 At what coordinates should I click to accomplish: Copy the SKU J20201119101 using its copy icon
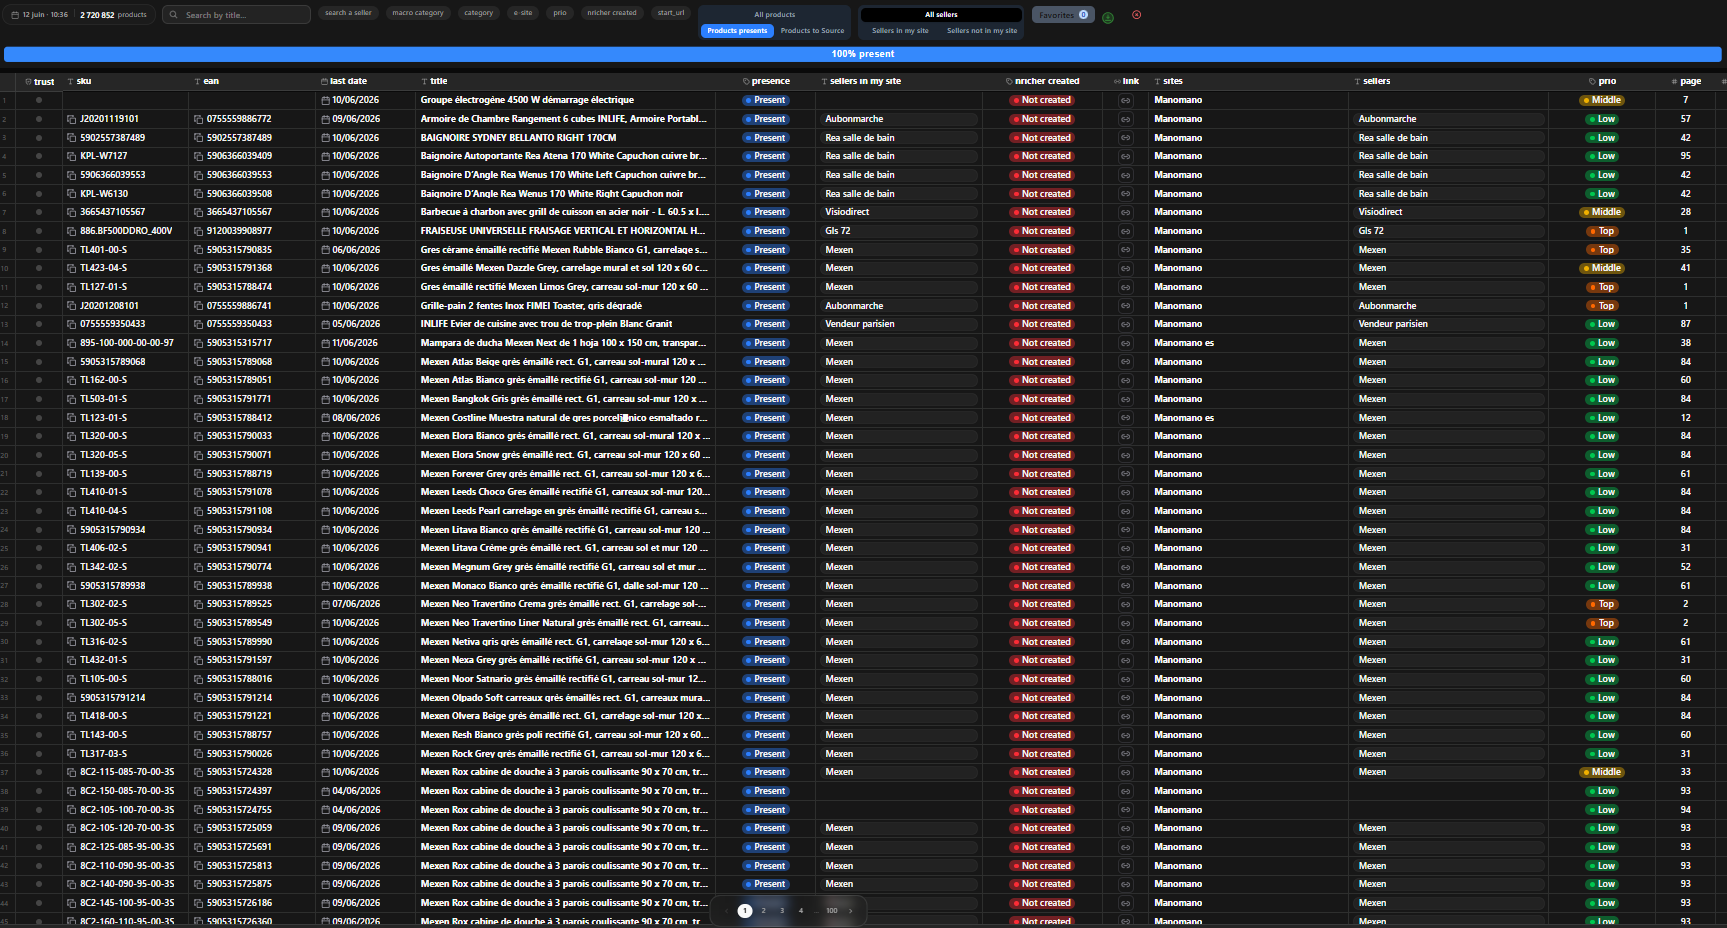(x=71, y=119)
